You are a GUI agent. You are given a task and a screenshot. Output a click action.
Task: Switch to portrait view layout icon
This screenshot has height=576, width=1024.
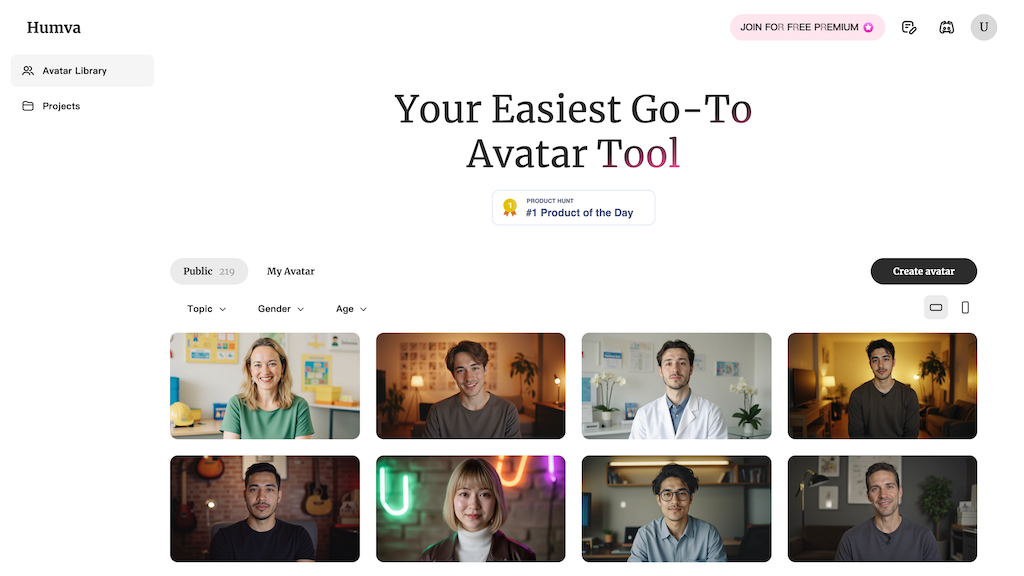965,308
